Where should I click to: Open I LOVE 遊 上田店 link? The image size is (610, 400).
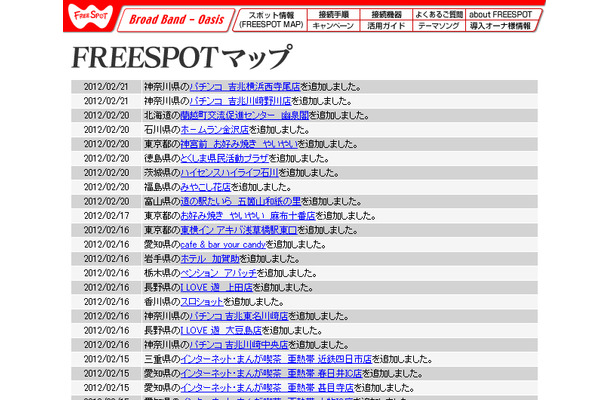click(x=217, y=288)
